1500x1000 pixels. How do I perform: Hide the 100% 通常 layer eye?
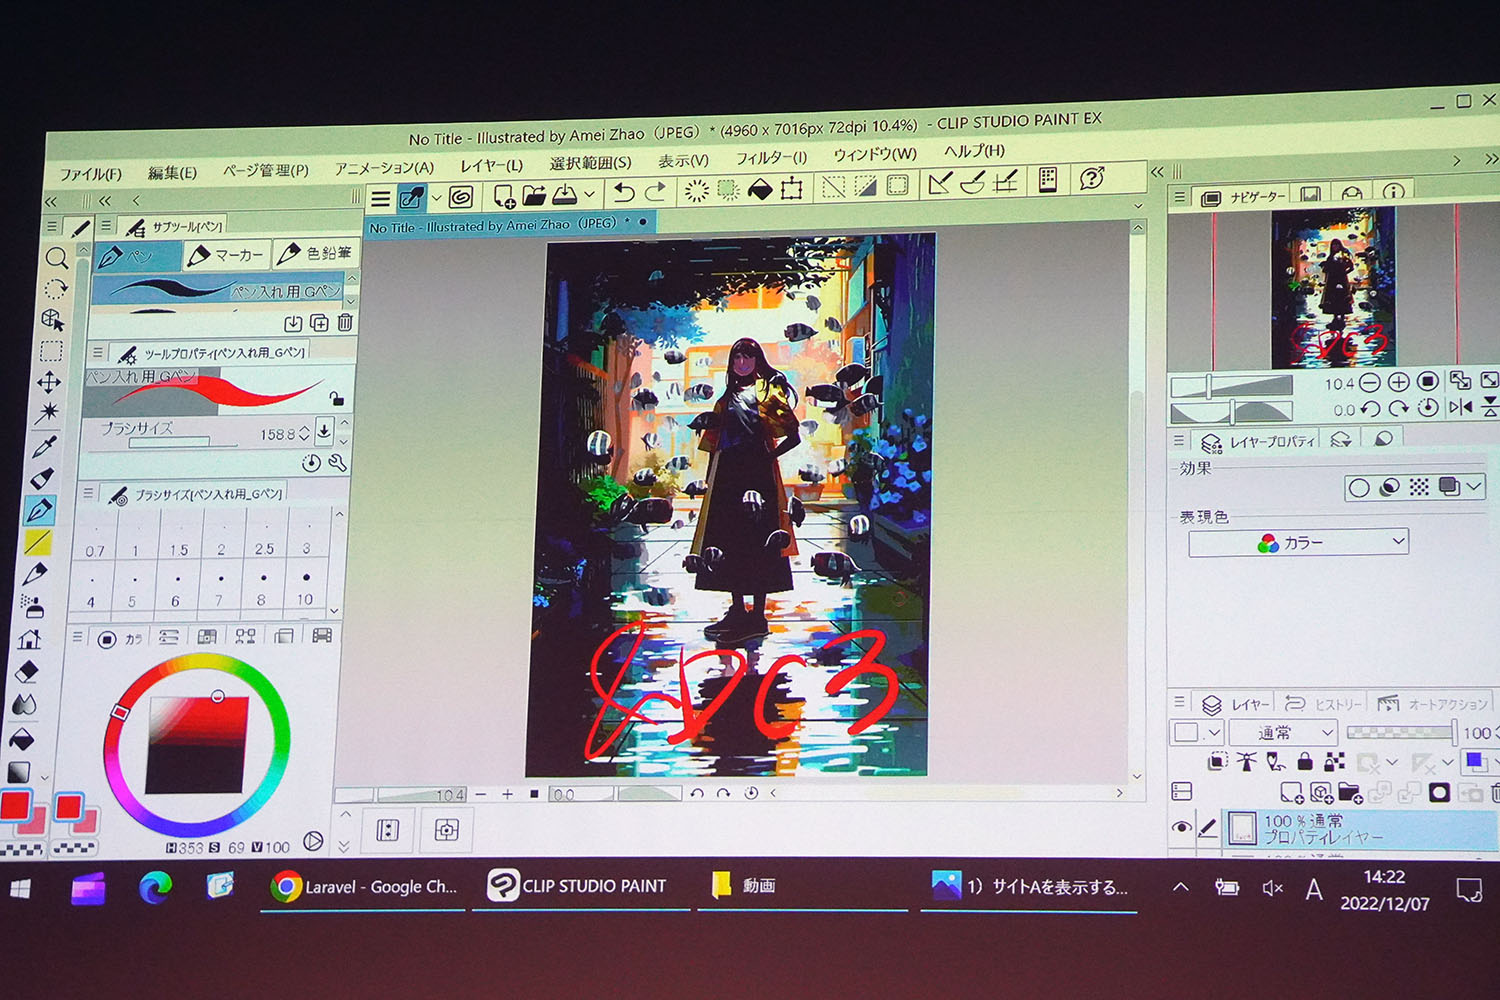point(1181,827)
